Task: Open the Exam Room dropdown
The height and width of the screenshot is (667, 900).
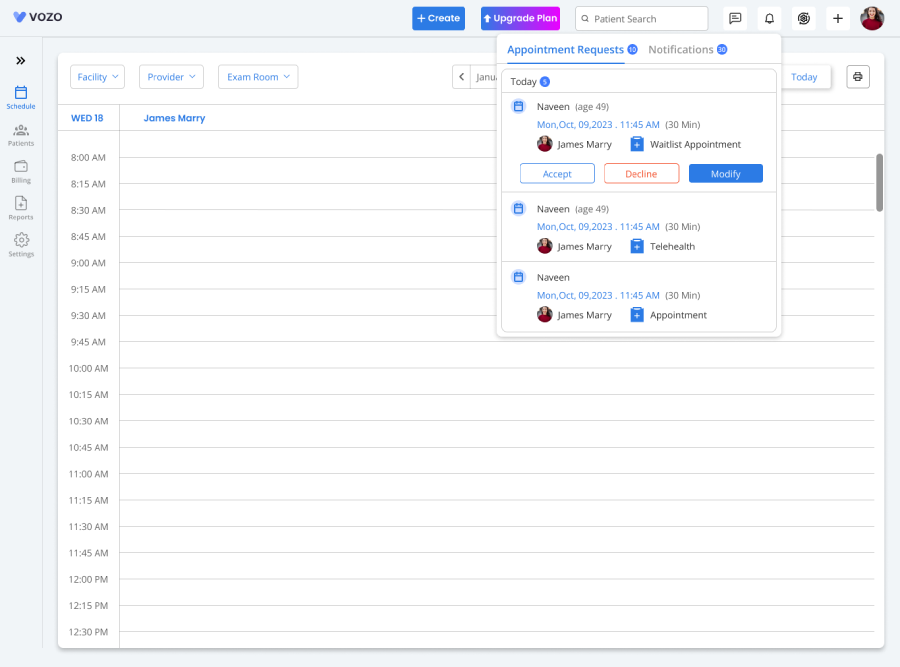Action: [258, 77]
